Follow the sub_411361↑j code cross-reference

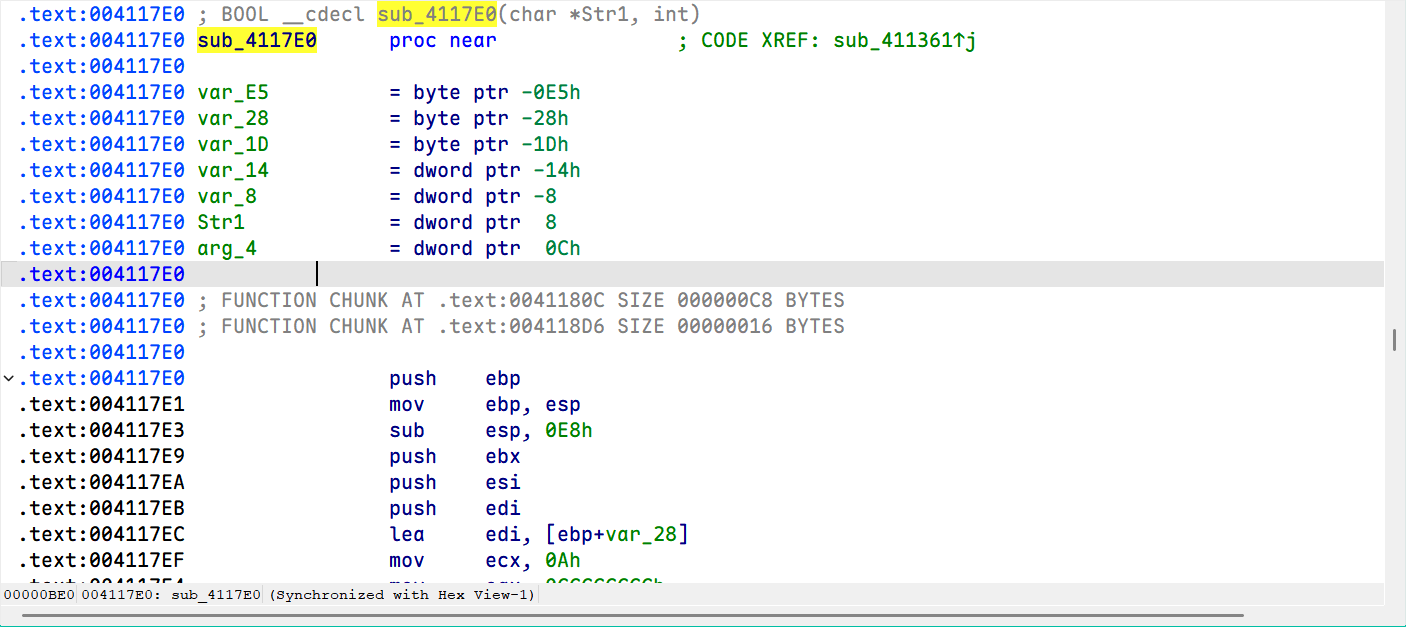click(x=904, y=41)
